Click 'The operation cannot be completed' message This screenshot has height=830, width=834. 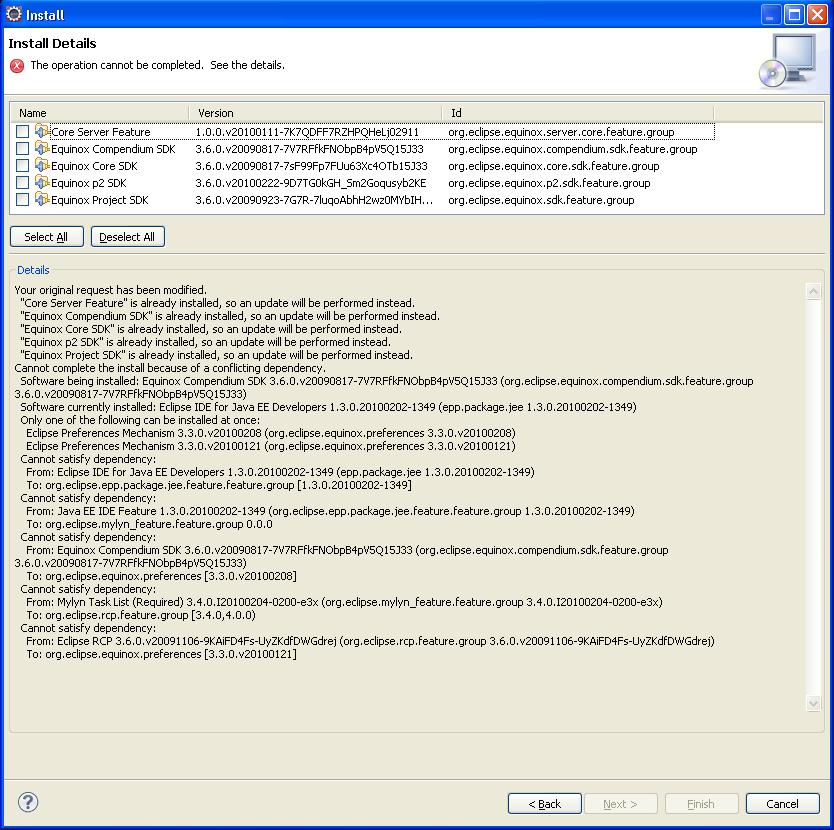click(157, 65)
